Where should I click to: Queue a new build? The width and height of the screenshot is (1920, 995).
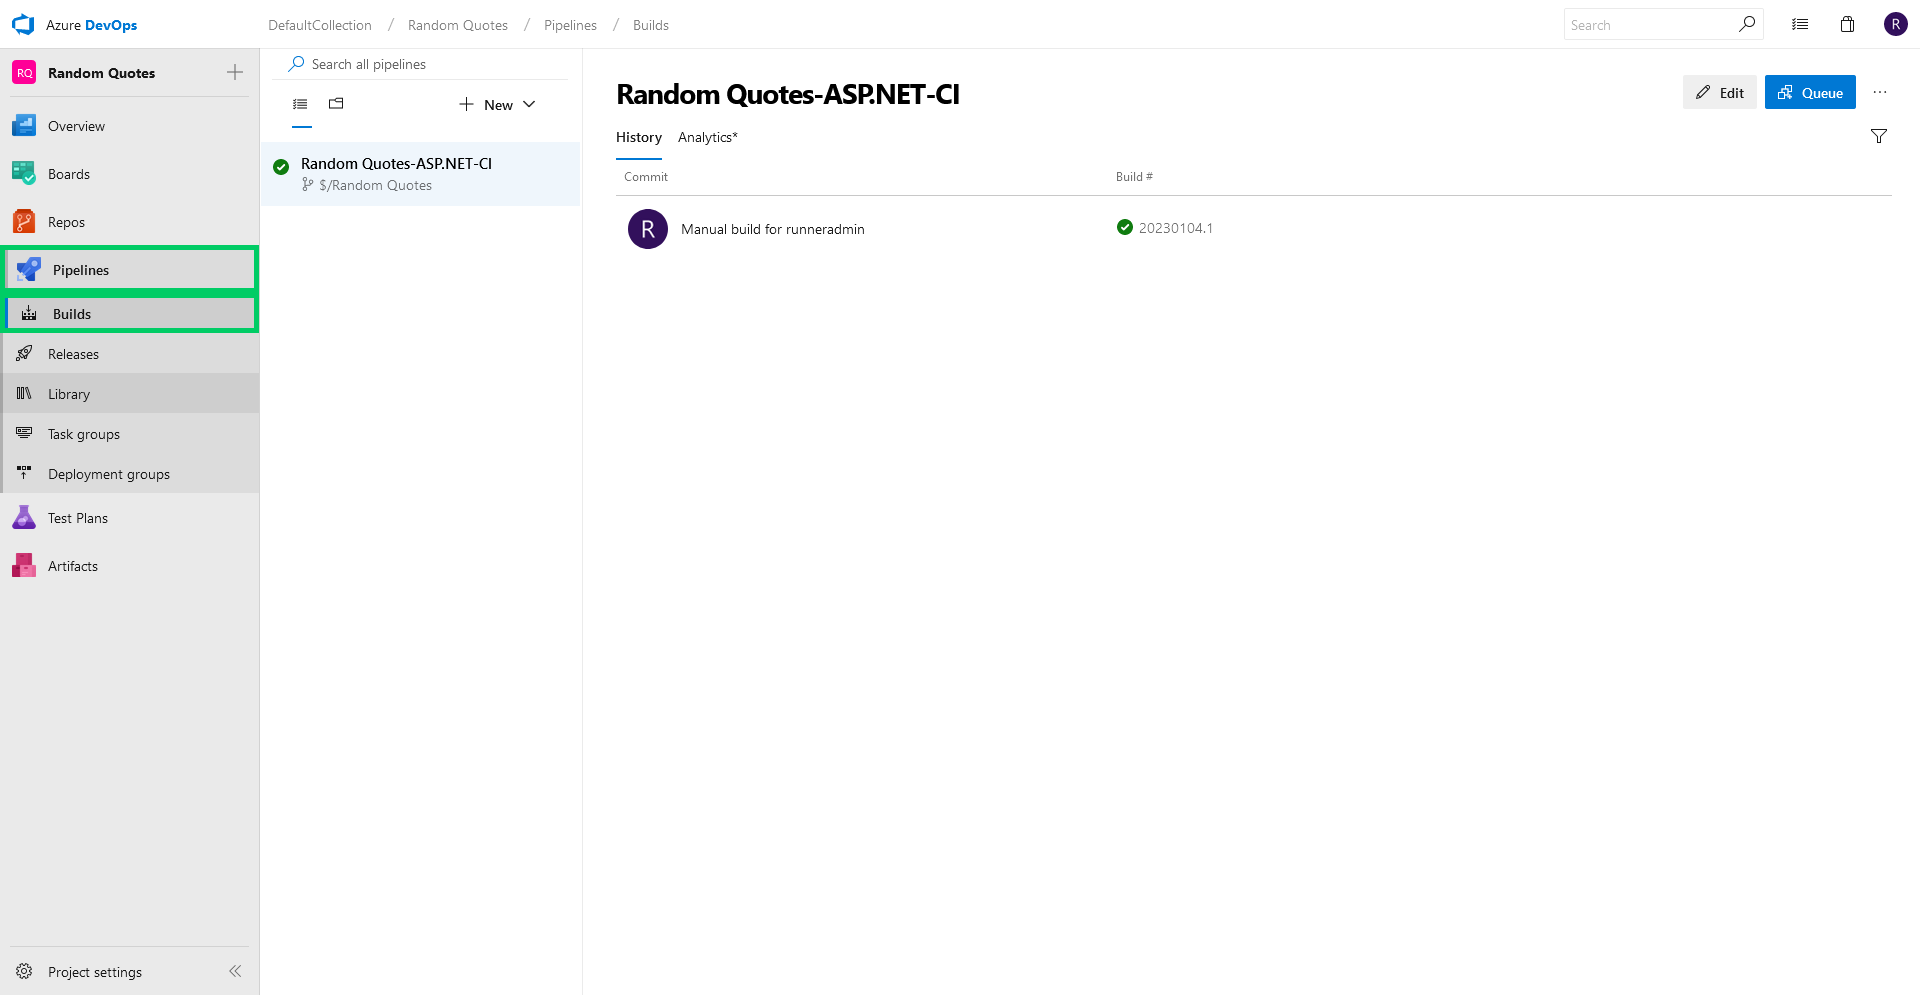(1810, 92)
